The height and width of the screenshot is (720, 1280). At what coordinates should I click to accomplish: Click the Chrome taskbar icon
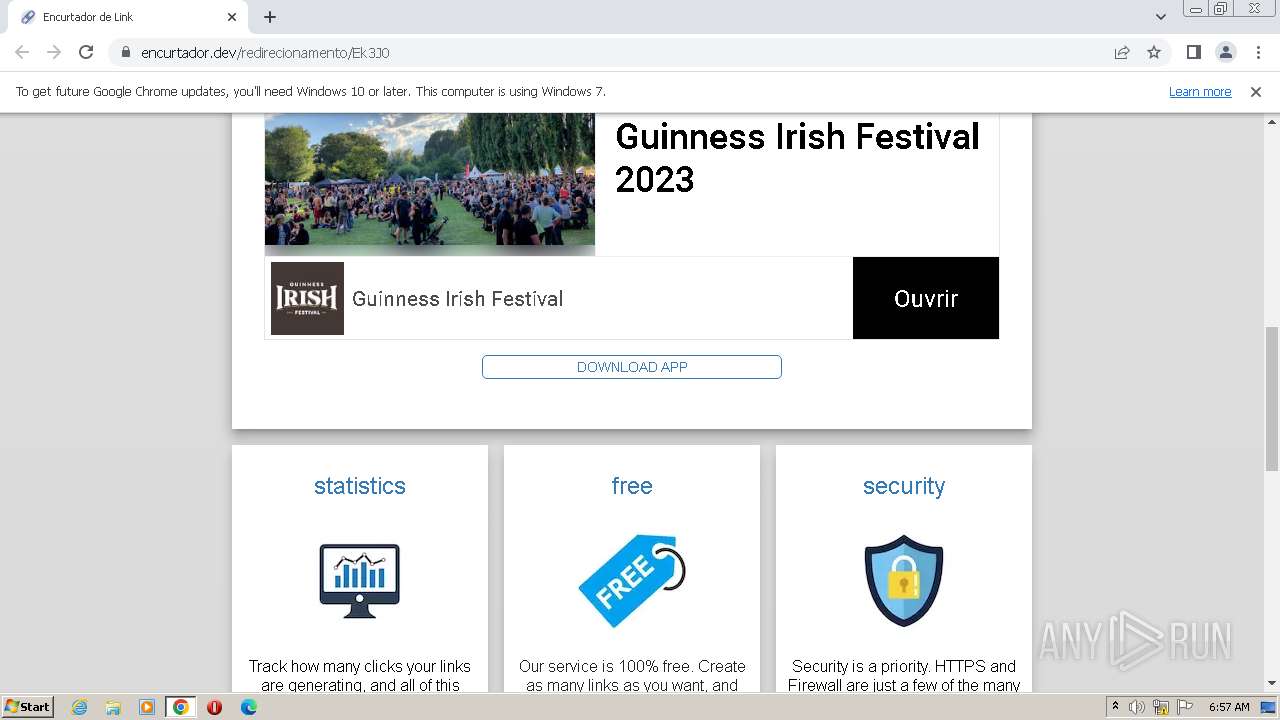coord(181,707)
